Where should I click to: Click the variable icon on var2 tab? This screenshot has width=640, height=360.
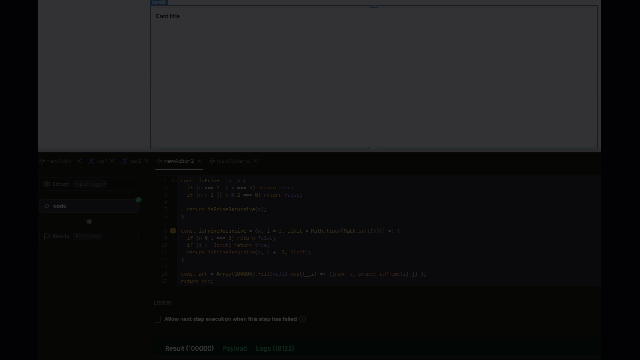(124, 161)
